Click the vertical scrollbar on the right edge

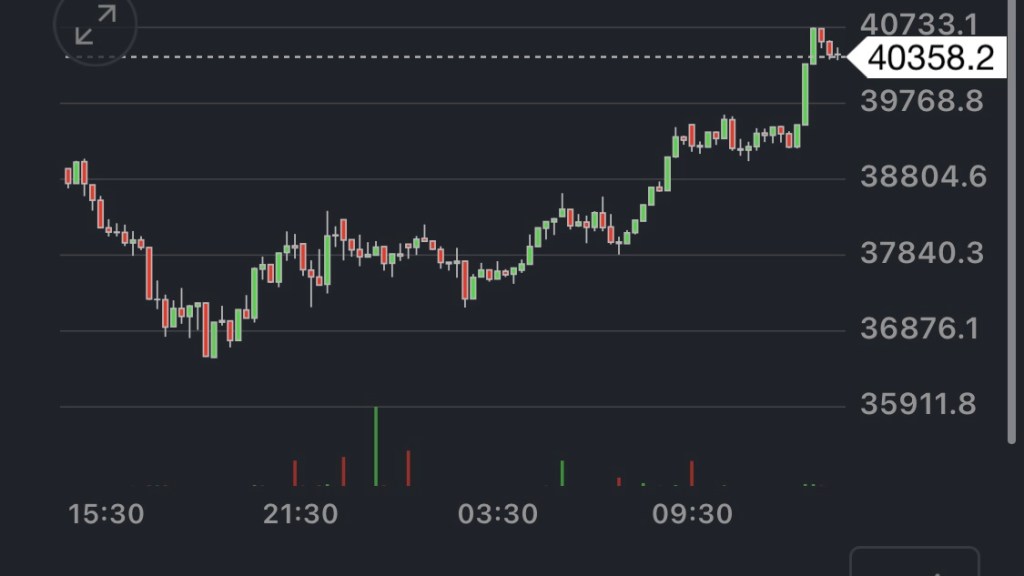pyautogui.click(x=1012, y=220)
